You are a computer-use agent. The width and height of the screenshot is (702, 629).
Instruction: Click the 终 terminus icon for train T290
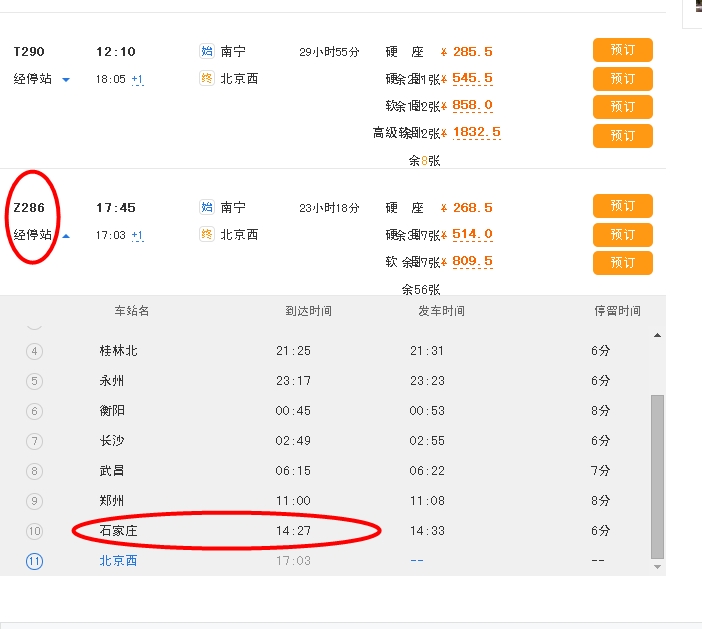207,78
